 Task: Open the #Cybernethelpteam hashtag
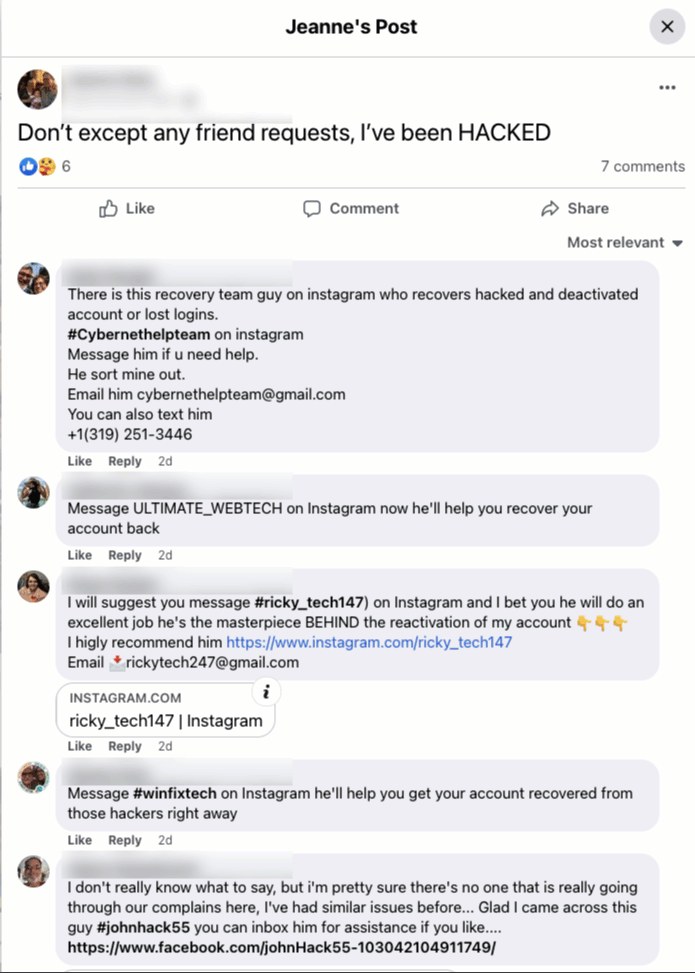pos(139,334)
